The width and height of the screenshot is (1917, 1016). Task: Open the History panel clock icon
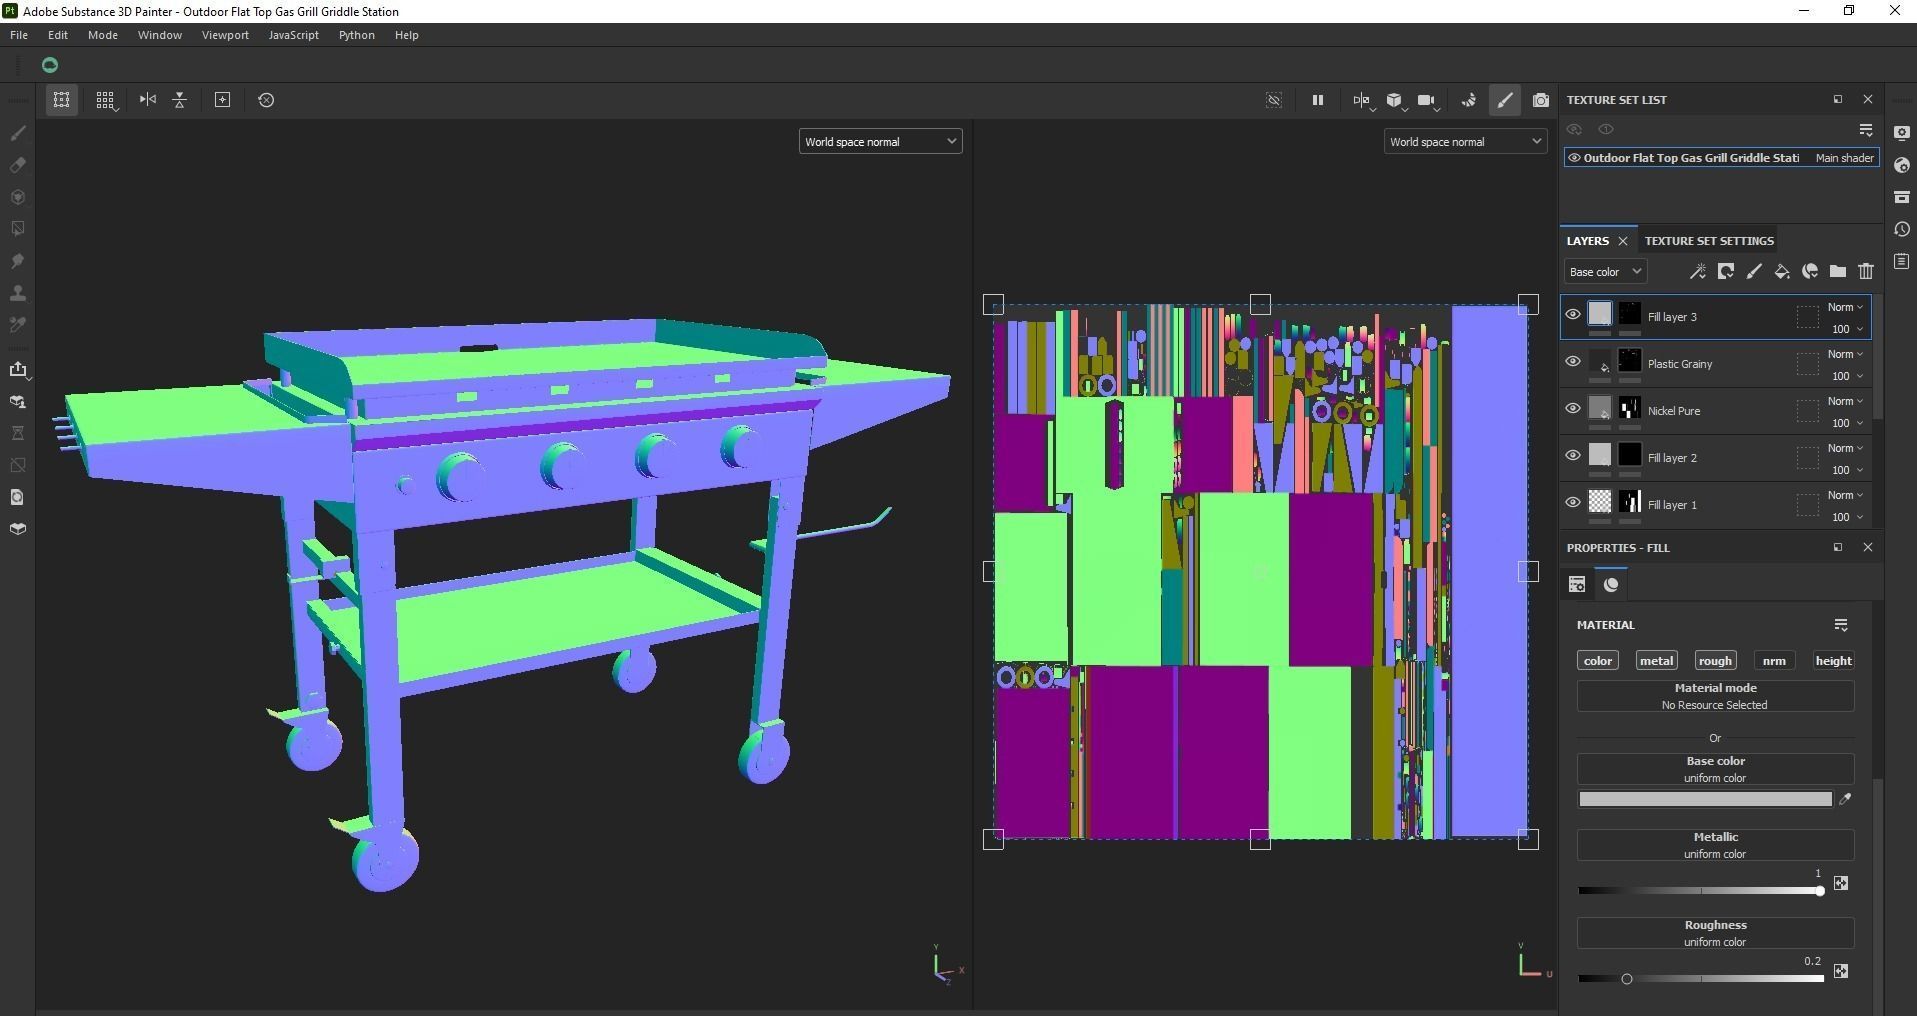pyautogui.click(x=1902, y=230)
